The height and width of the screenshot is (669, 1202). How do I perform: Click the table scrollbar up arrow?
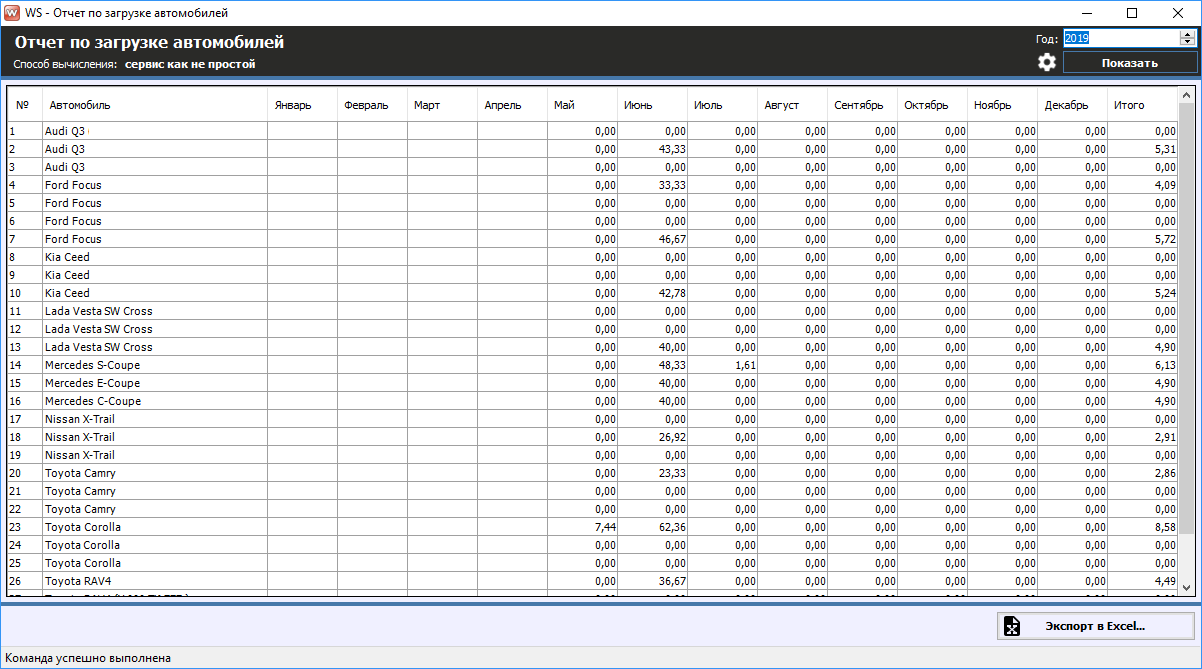point(1187,95)
